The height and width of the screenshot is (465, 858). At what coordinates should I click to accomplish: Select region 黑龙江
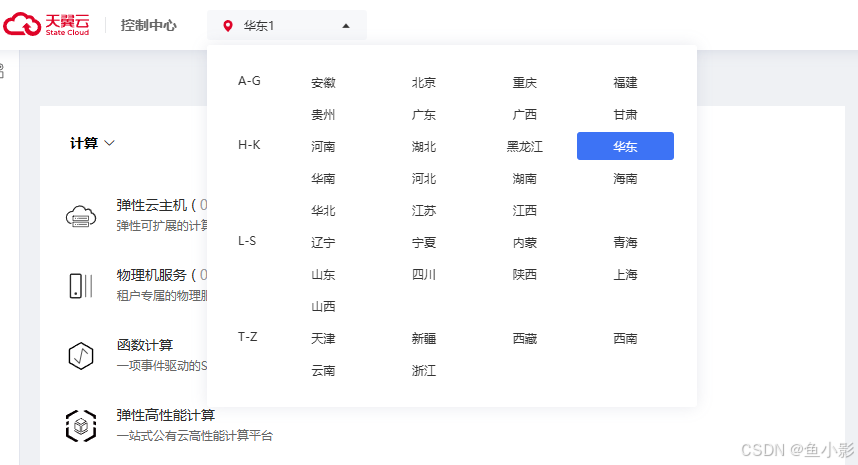[x=525, y=147]
